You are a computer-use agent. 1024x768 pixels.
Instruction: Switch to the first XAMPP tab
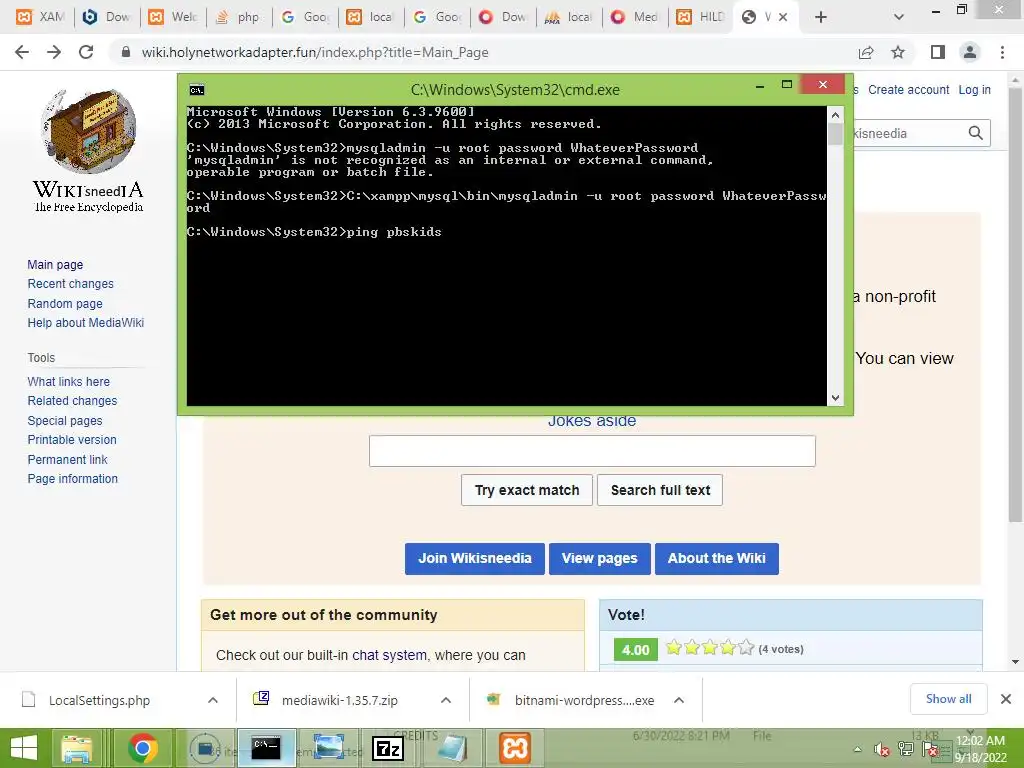(x=39, y=17)
